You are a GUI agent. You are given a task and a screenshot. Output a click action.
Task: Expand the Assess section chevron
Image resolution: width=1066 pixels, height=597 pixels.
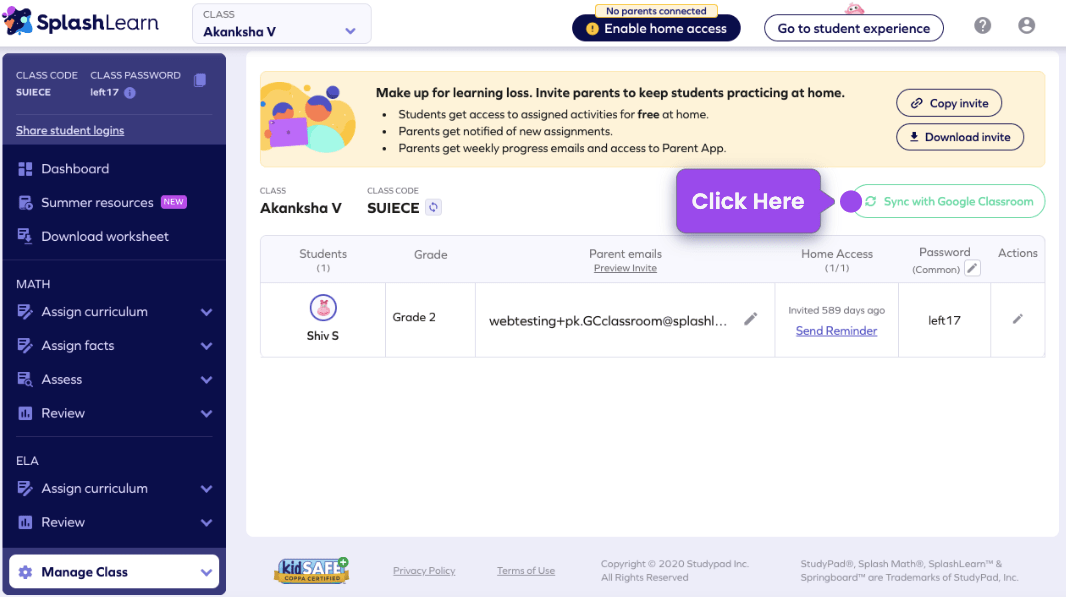pyautogui.click(x=206, y=379)
